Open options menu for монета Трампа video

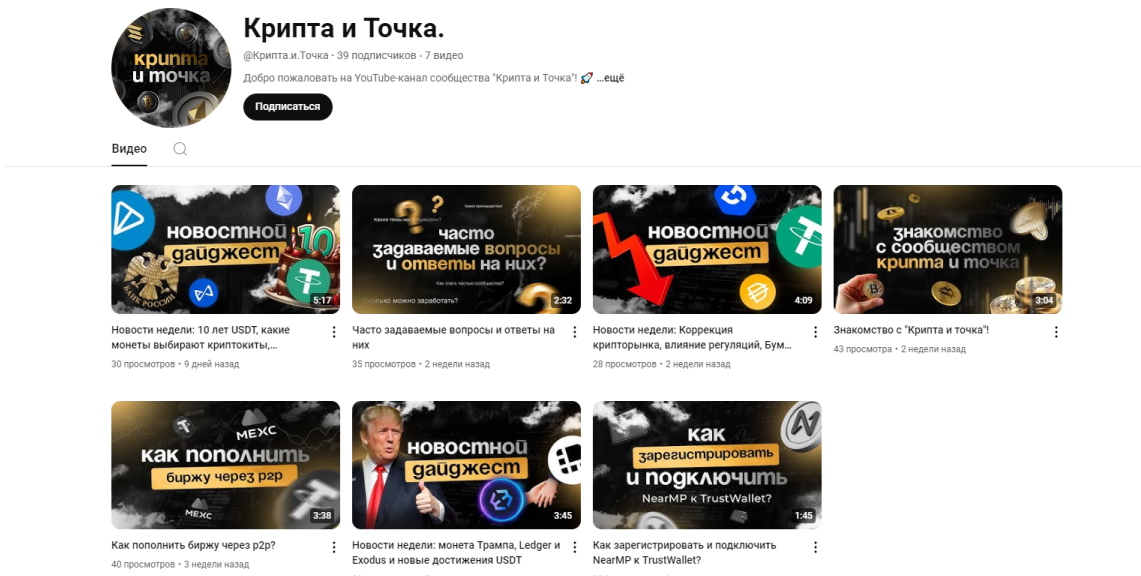point(574,547)
